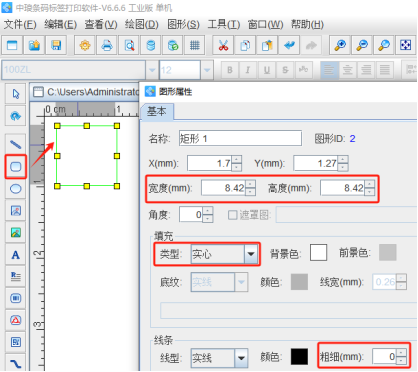Select the straight line drawing tool
Screen dimensions: 418x372
click(16, 144)
